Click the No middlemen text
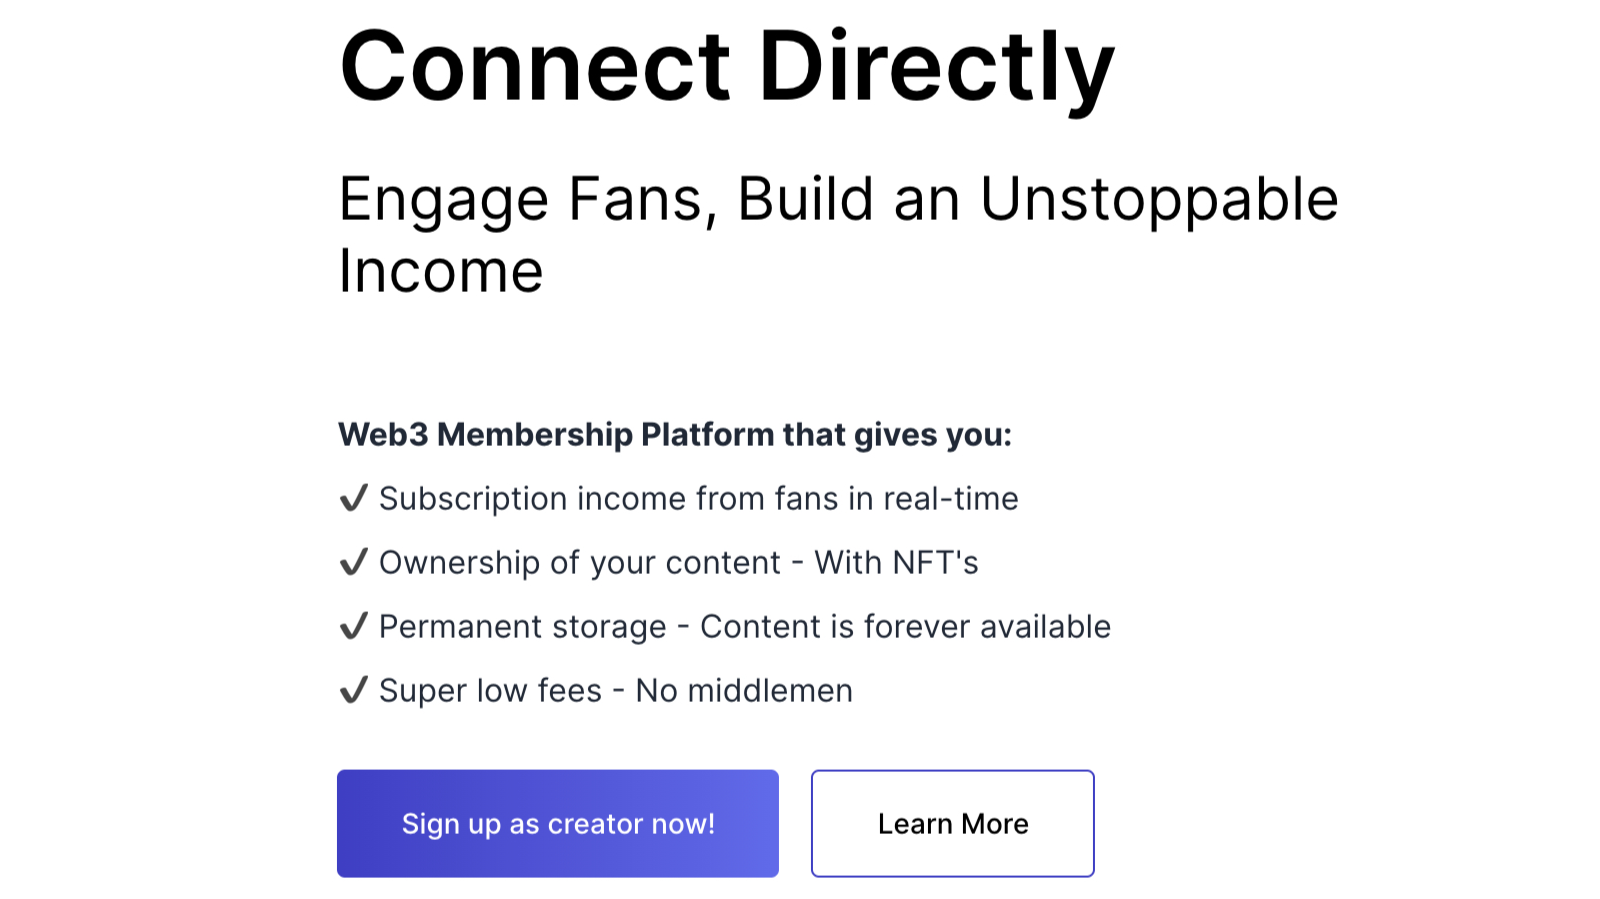The height and width of the screenshot is (899, 1600). [x=744, y=691]
